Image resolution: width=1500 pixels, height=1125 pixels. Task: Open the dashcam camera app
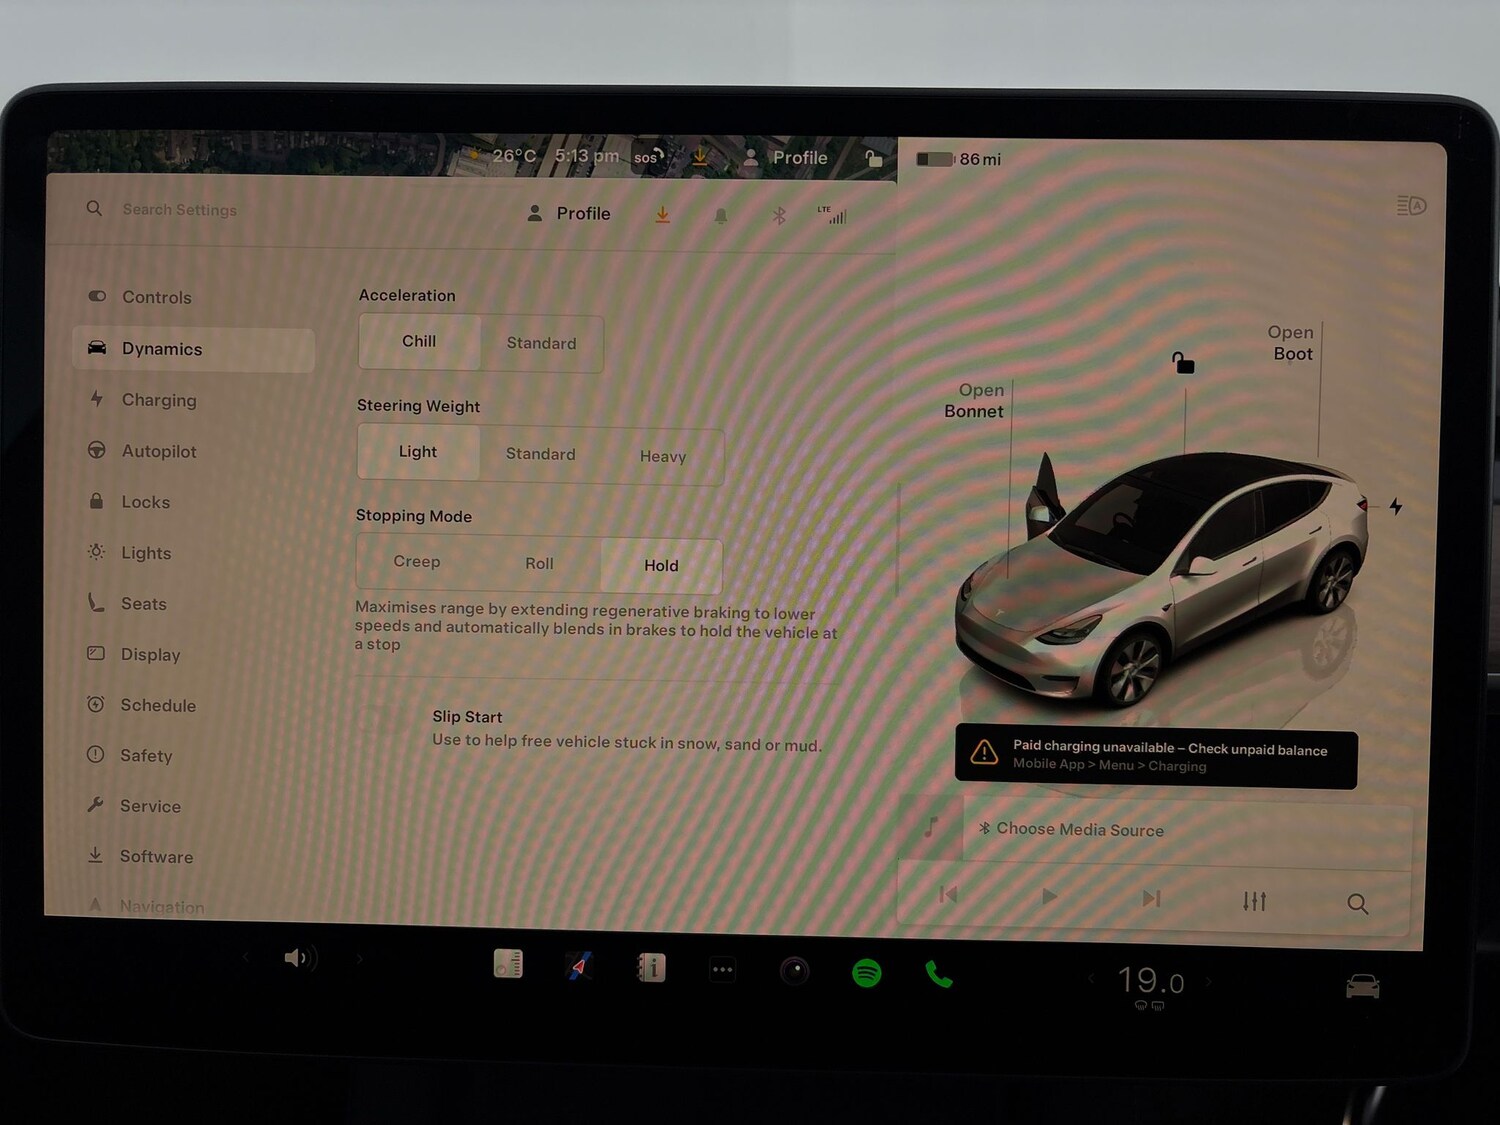(794, 971)
